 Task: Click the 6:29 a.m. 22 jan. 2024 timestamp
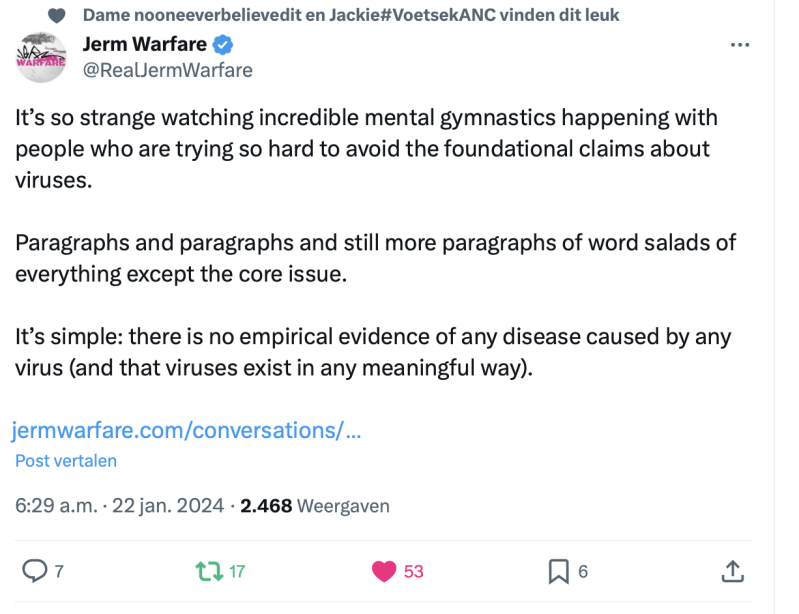118,506
